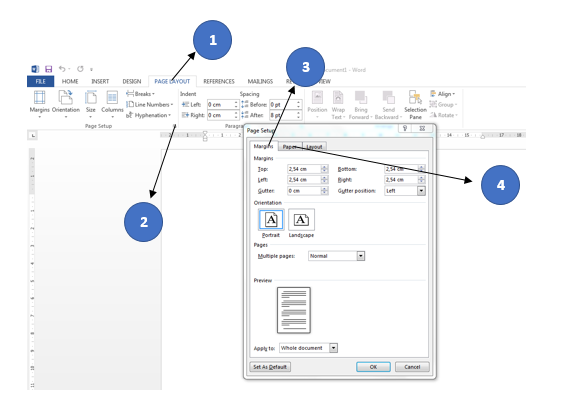Screen dimensions: 580x398
Task: Click the tab selector at ruler corner
Action: click(33, 136)
